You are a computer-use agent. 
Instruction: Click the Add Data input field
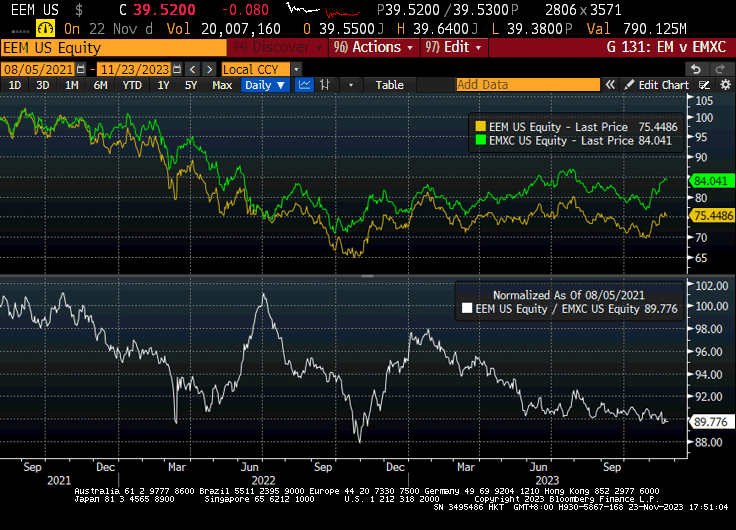point(528,85)
